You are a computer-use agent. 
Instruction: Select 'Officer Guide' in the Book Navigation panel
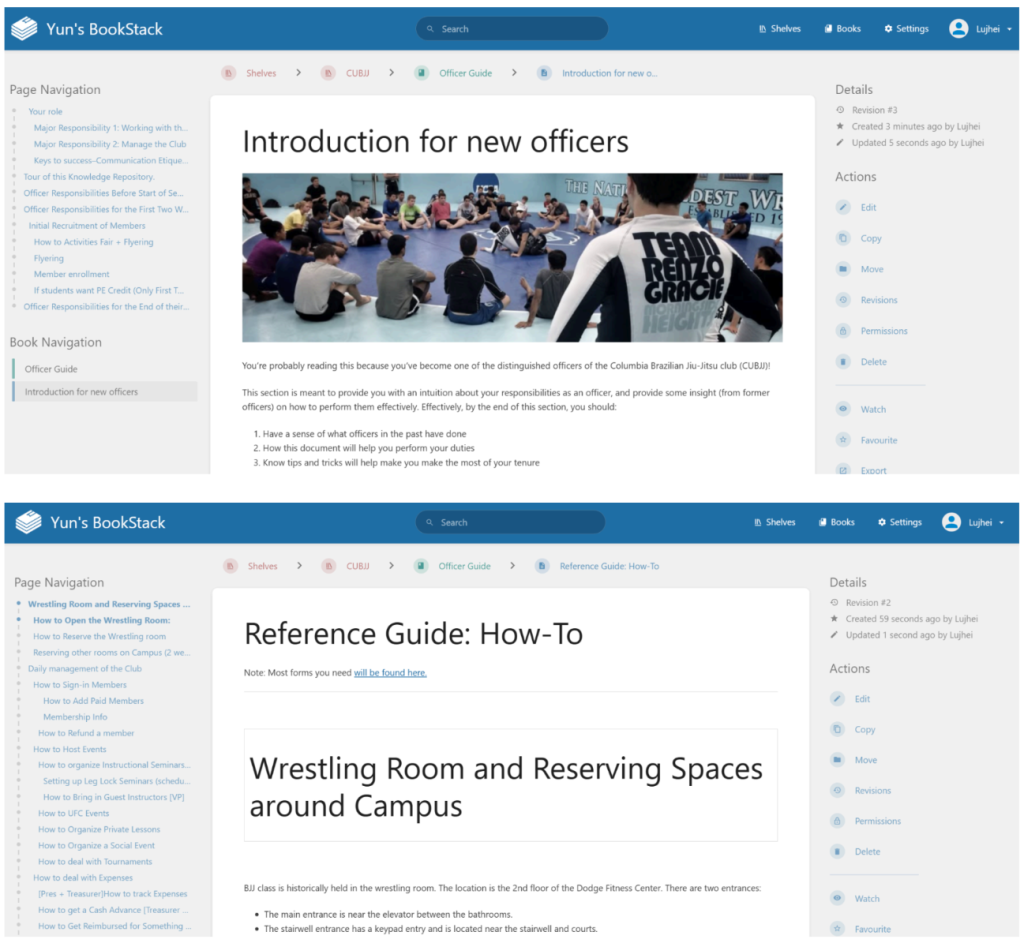[51, 369]
